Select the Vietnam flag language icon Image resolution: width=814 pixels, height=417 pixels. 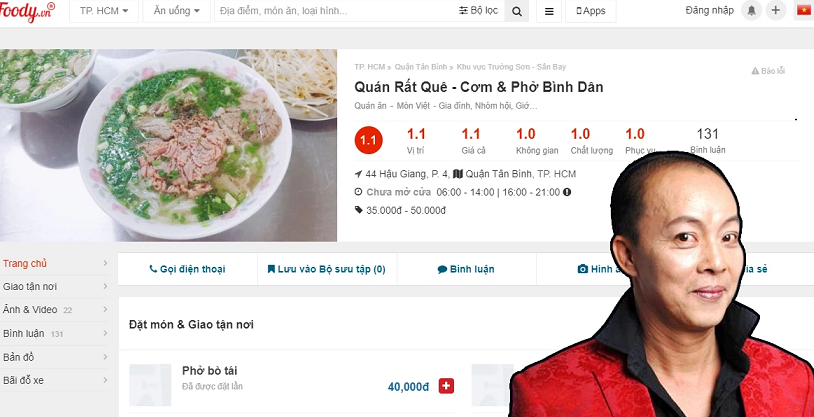pos(804,10)
